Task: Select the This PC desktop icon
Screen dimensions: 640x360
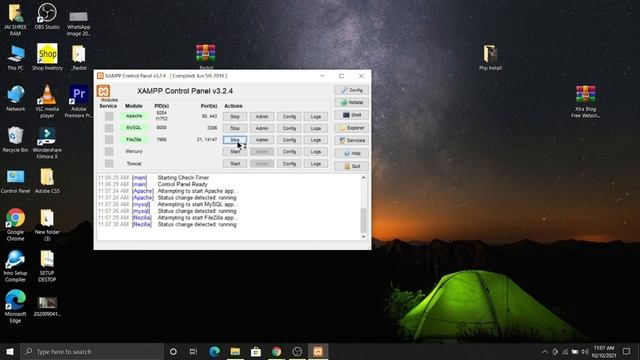Action: 16,58
